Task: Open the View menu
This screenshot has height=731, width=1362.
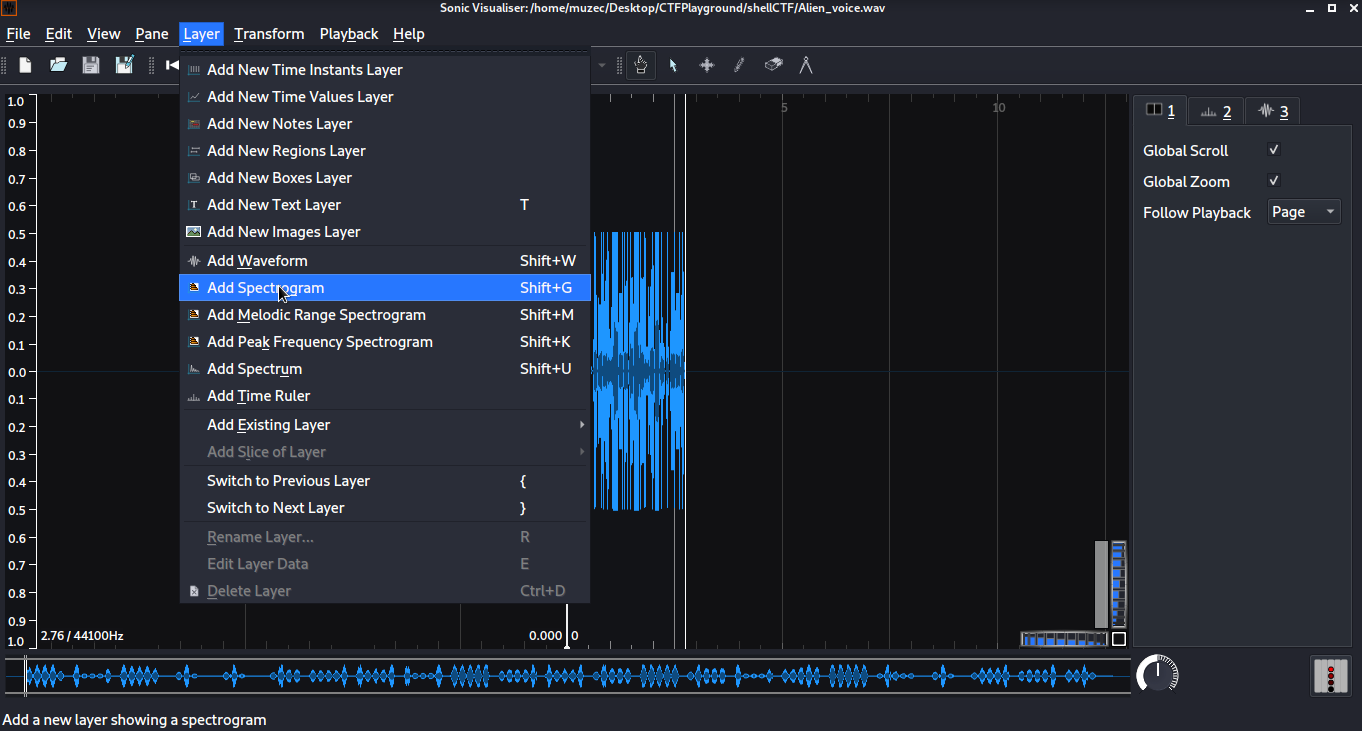Action: click(x=104, y=34)
